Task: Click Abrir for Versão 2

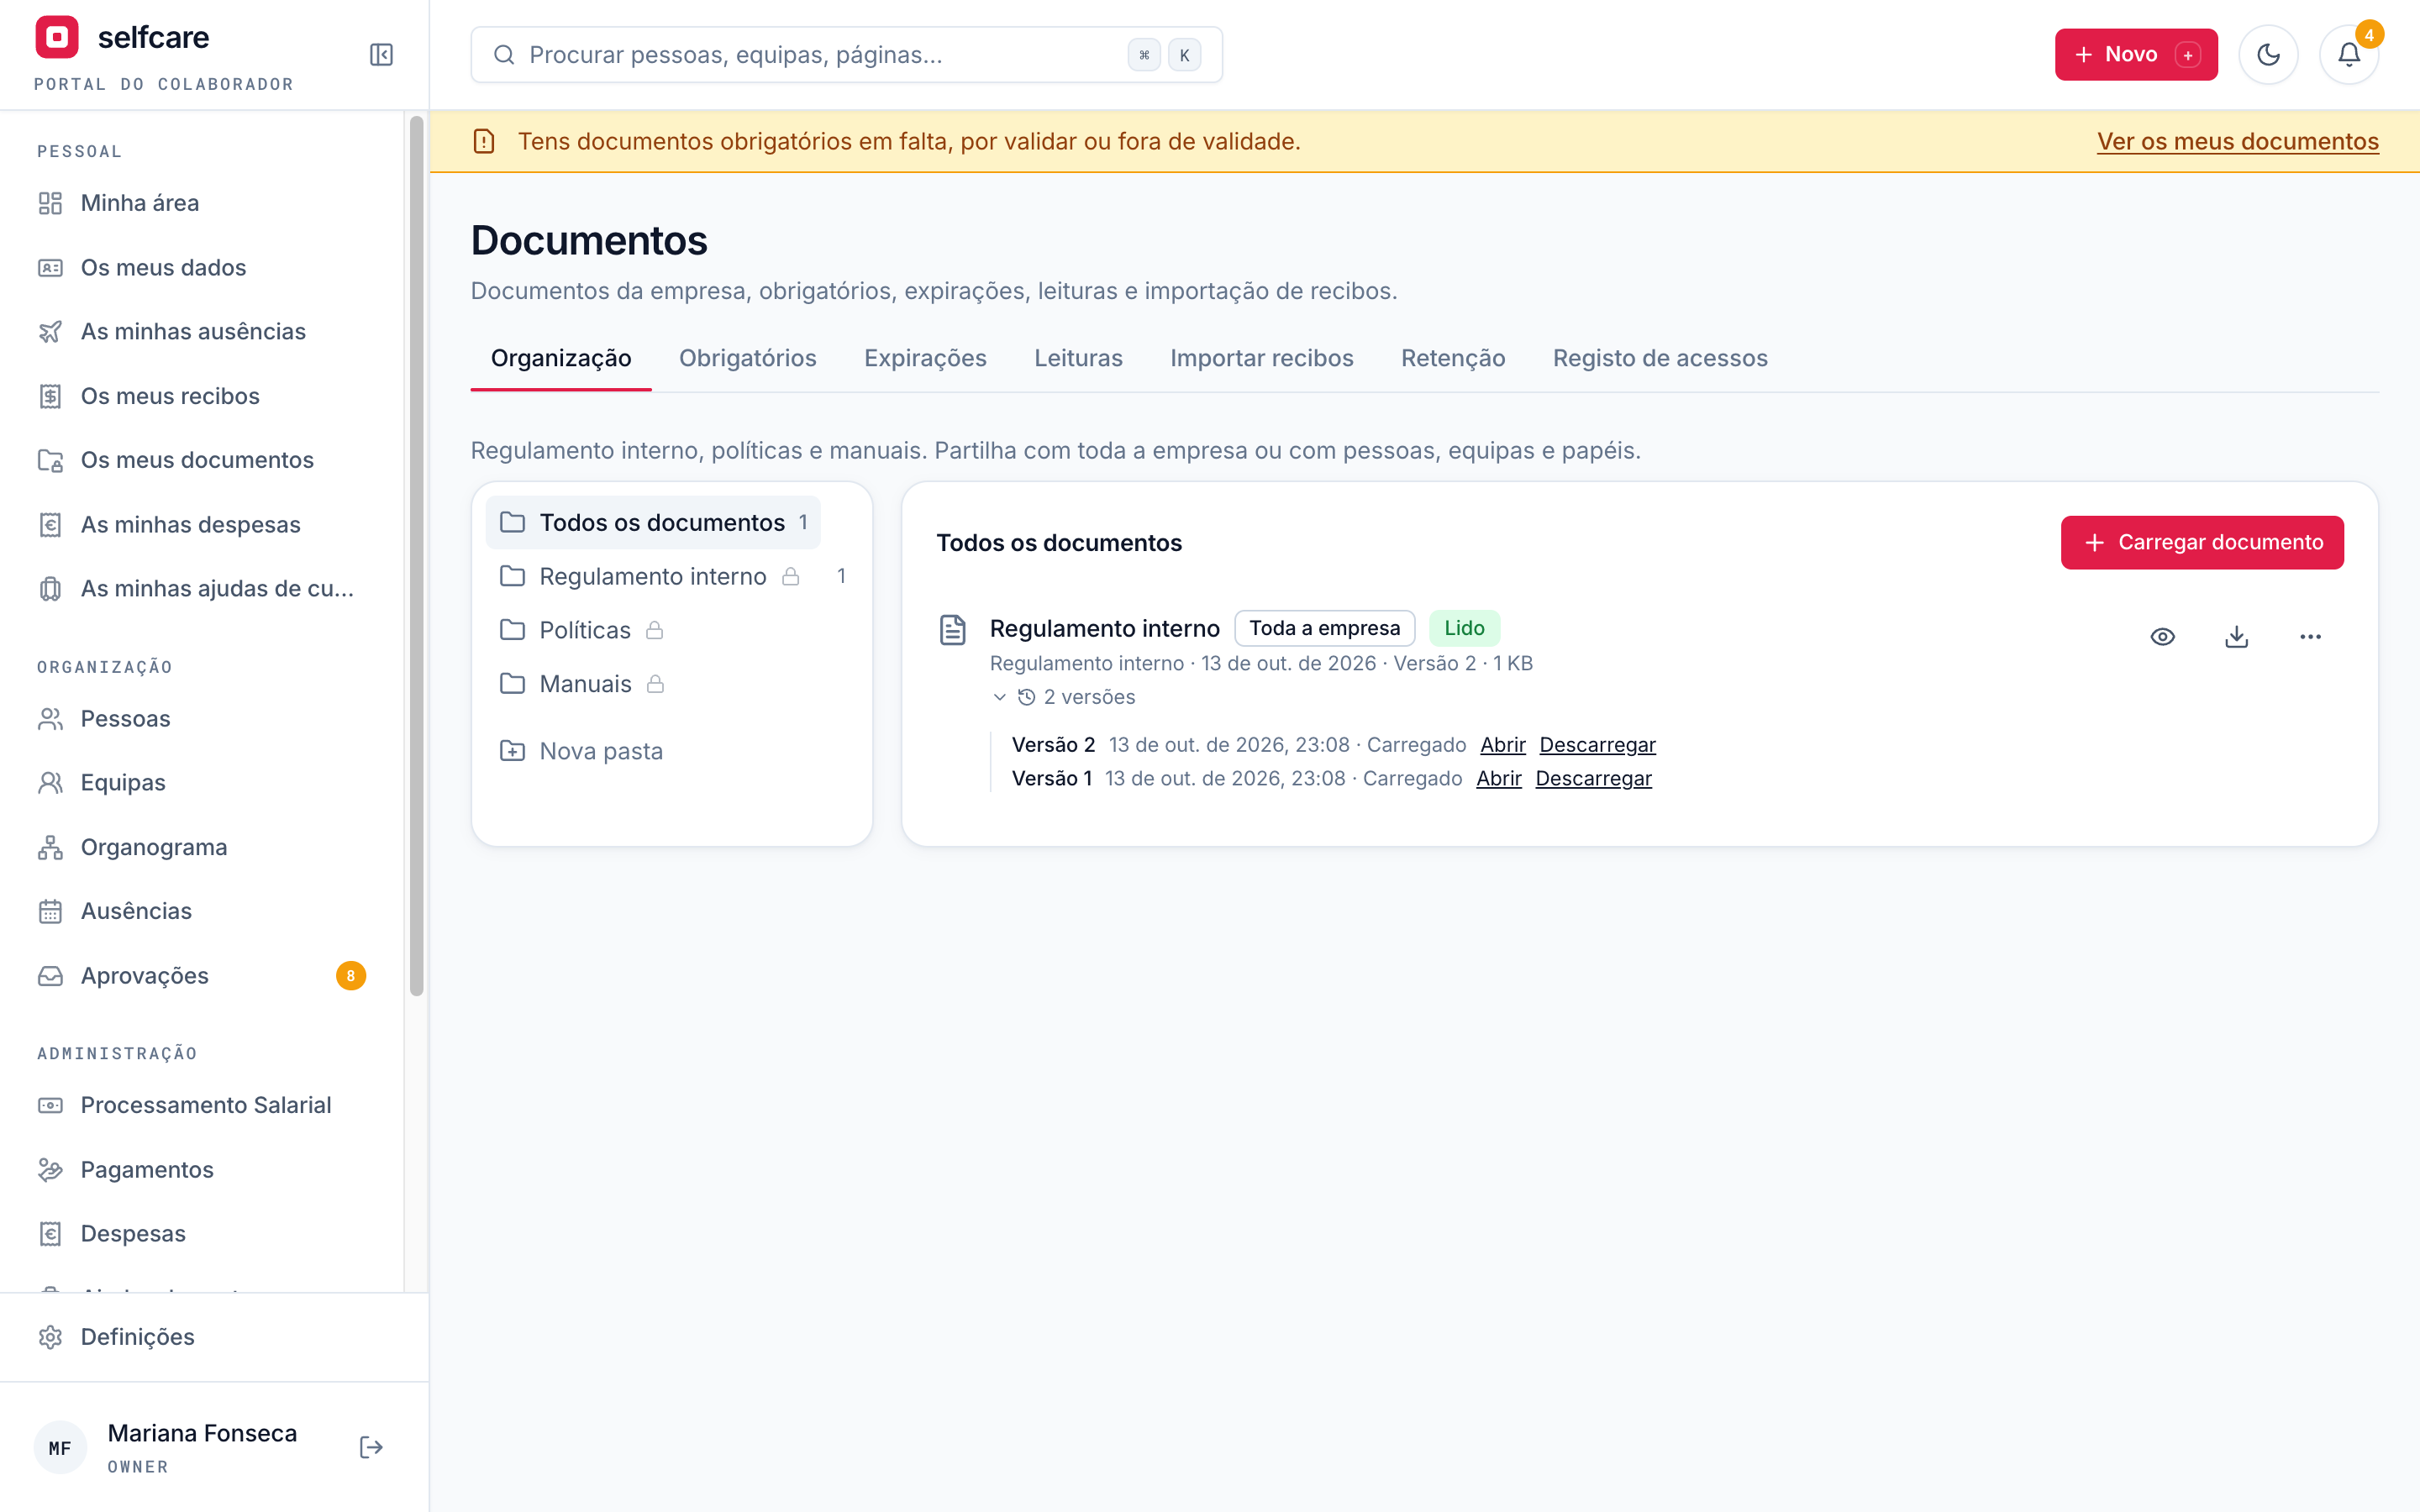Action: click(1502, 745)
